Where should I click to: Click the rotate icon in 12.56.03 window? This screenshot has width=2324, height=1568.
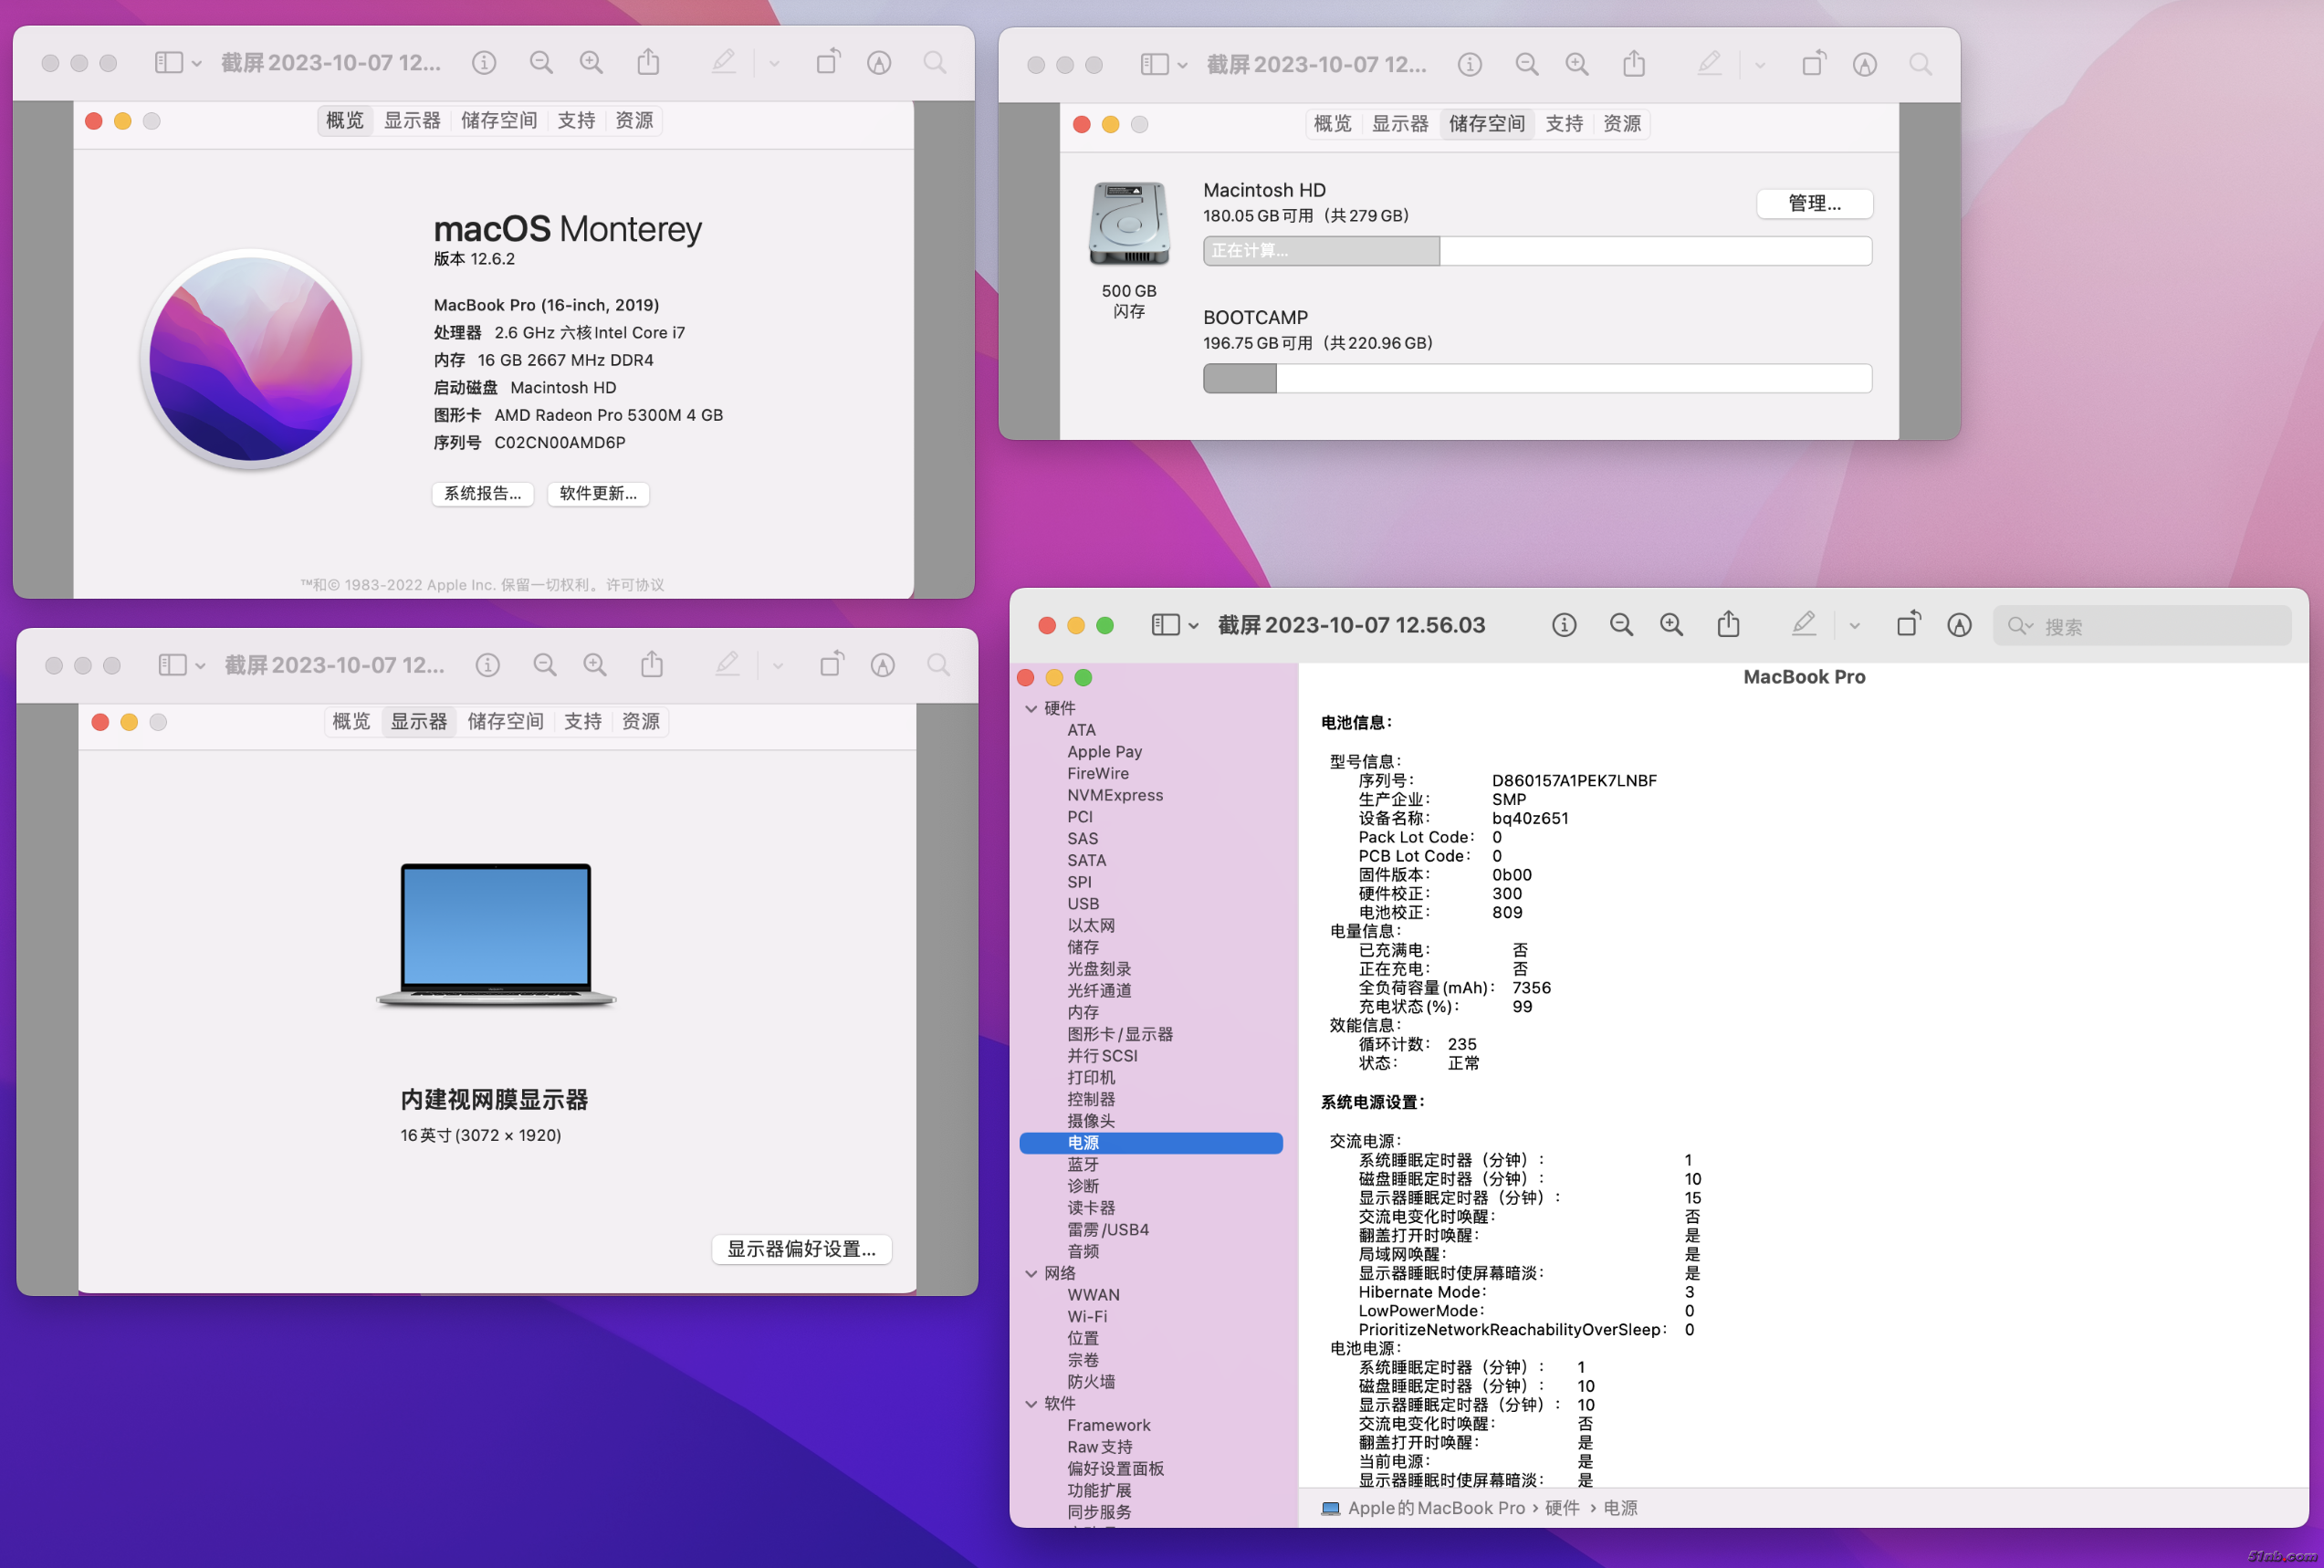(1908, 625)
